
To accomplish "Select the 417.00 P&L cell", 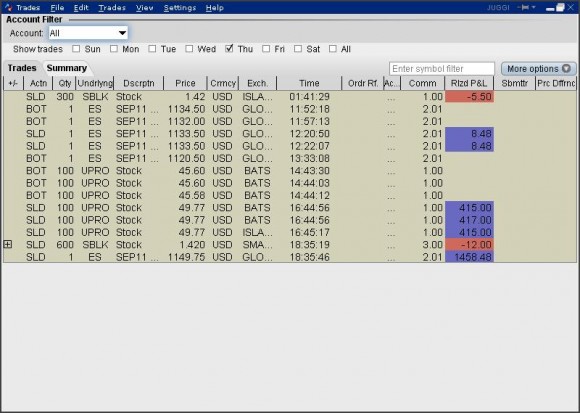I will tap(469, 220).
